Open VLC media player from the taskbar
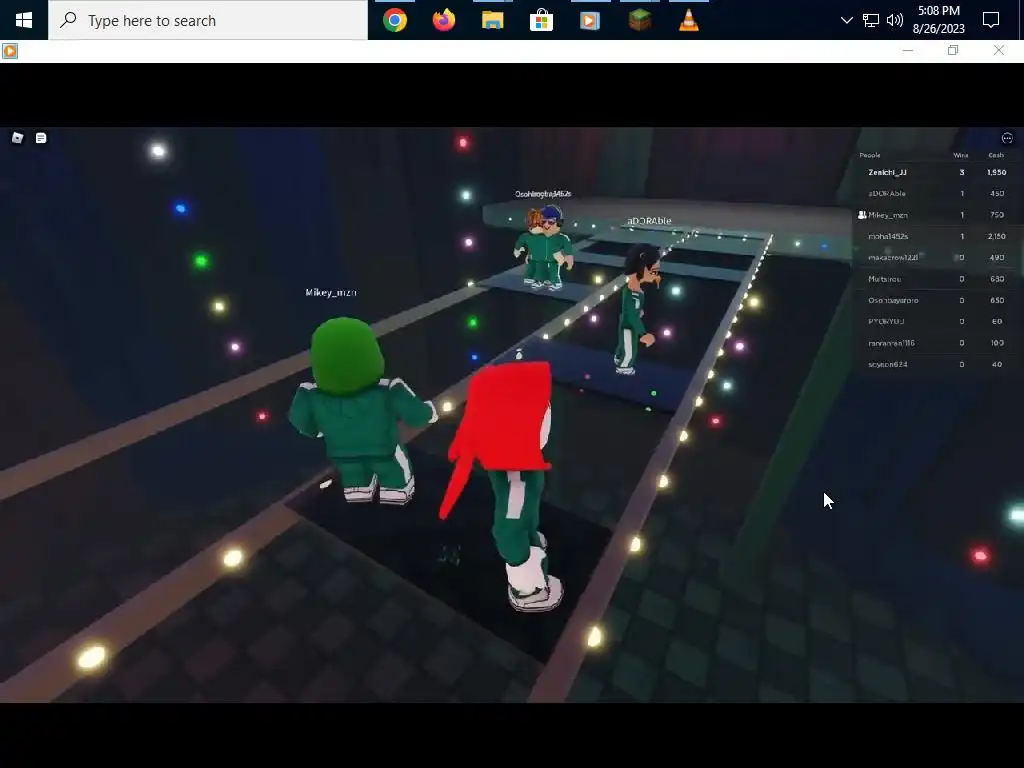Screen dimensions: 1024x768 click(x=688, y=20)
